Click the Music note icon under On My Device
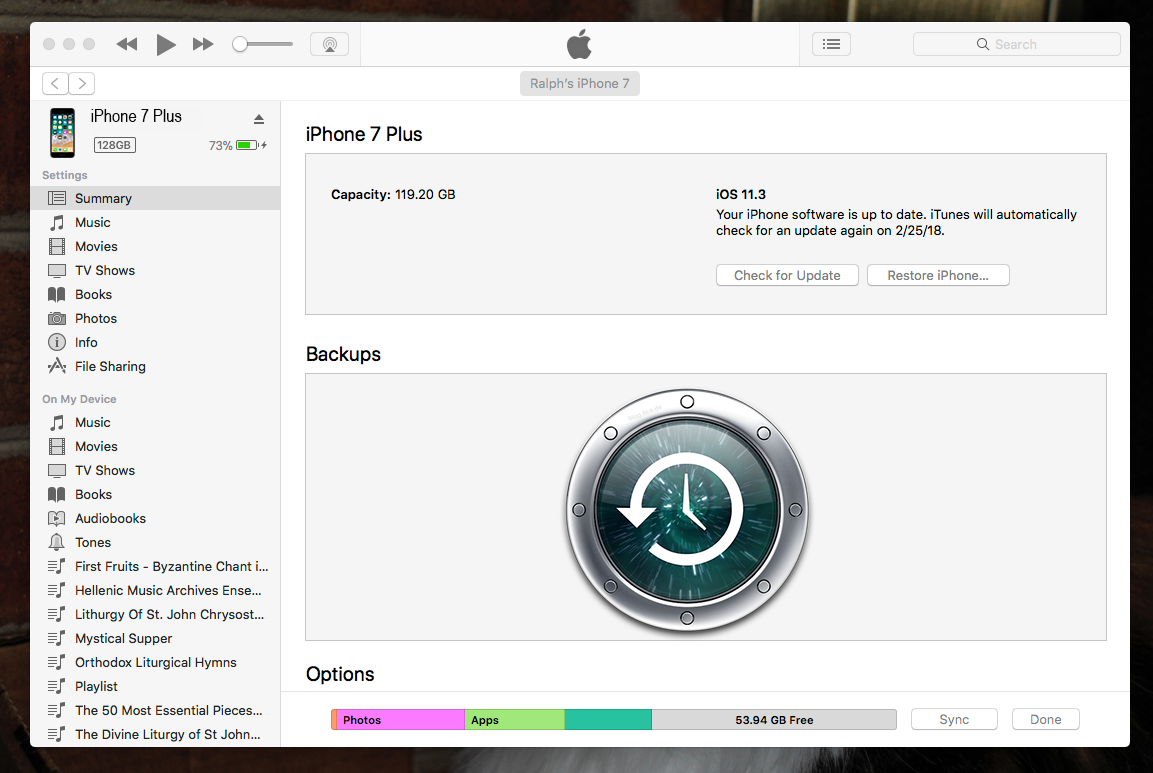The image size is (1153, 773). [57, 422]
